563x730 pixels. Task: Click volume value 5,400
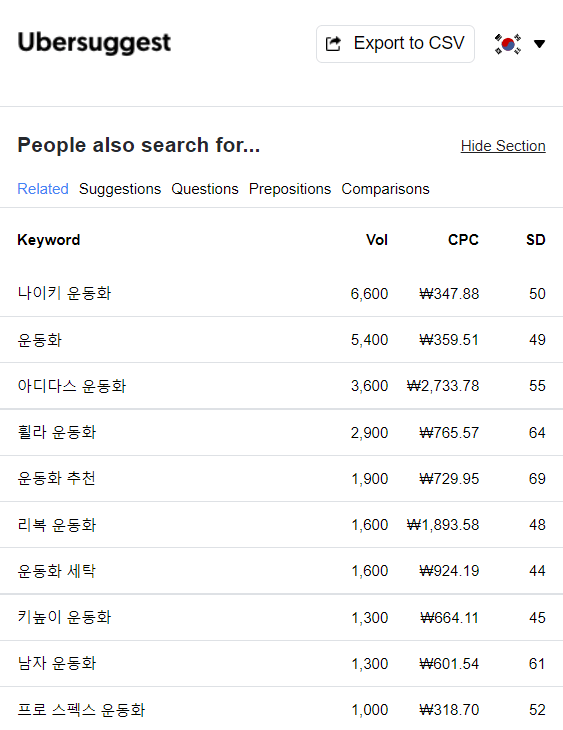coord(369,340)
